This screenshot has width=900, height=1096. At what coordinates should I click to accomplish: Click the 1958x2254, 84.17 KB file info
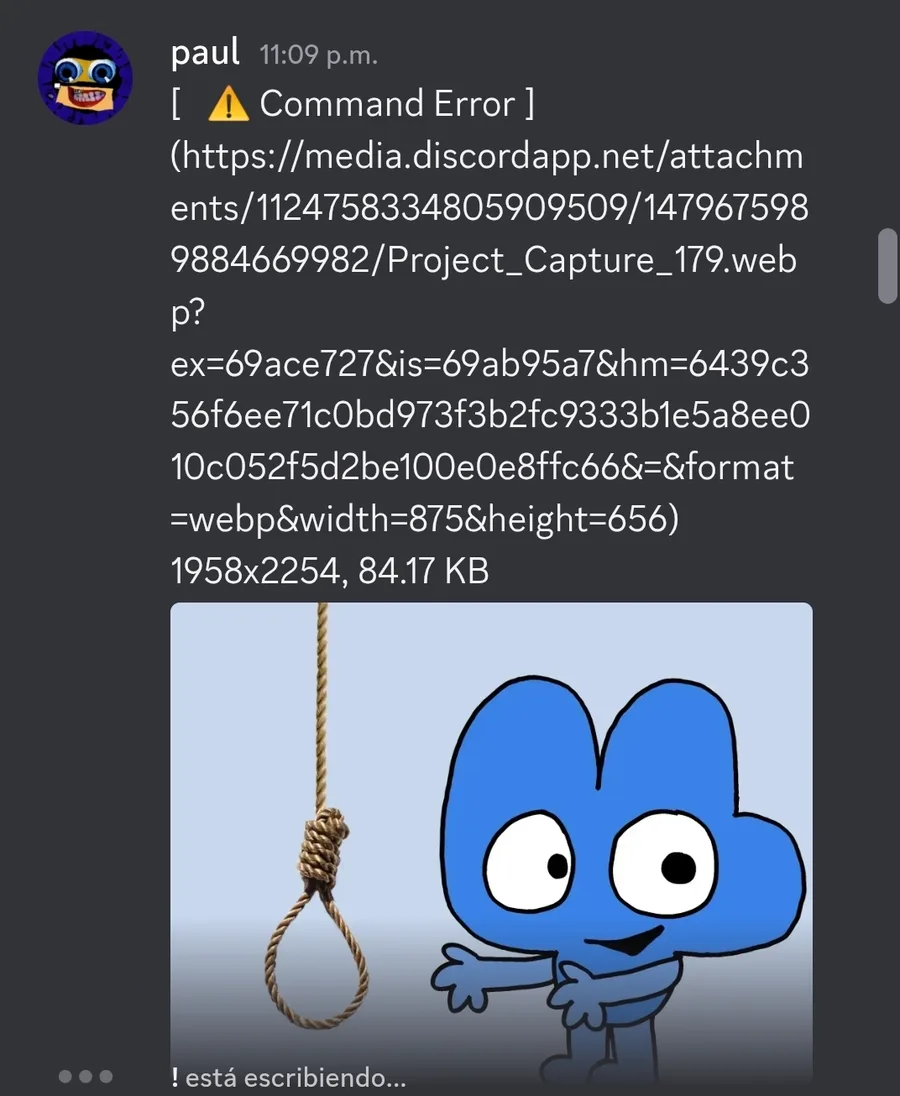tap(330, 570)
